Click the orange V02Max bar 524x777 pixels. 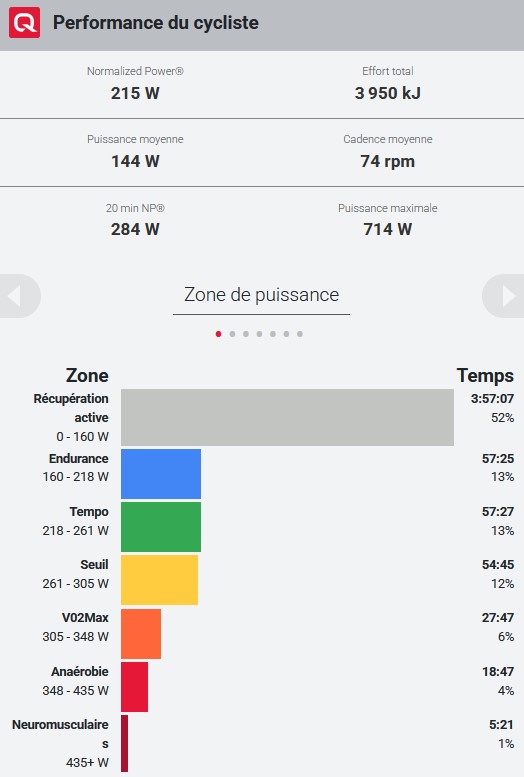(x=141, y=634)
